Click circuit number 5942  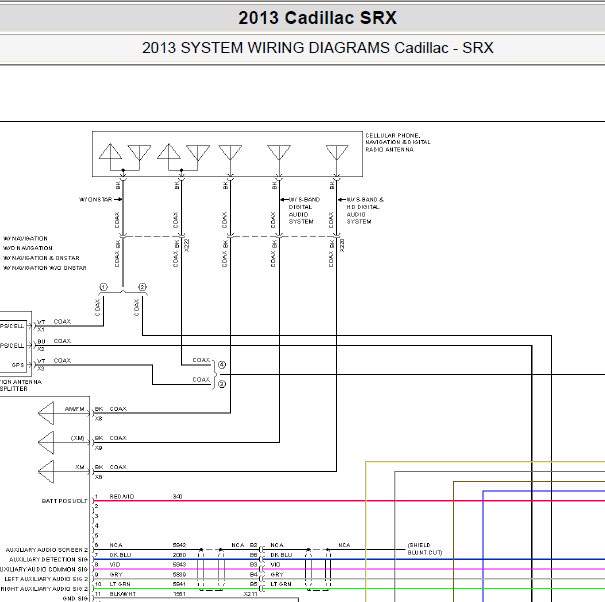coord(179,545)
